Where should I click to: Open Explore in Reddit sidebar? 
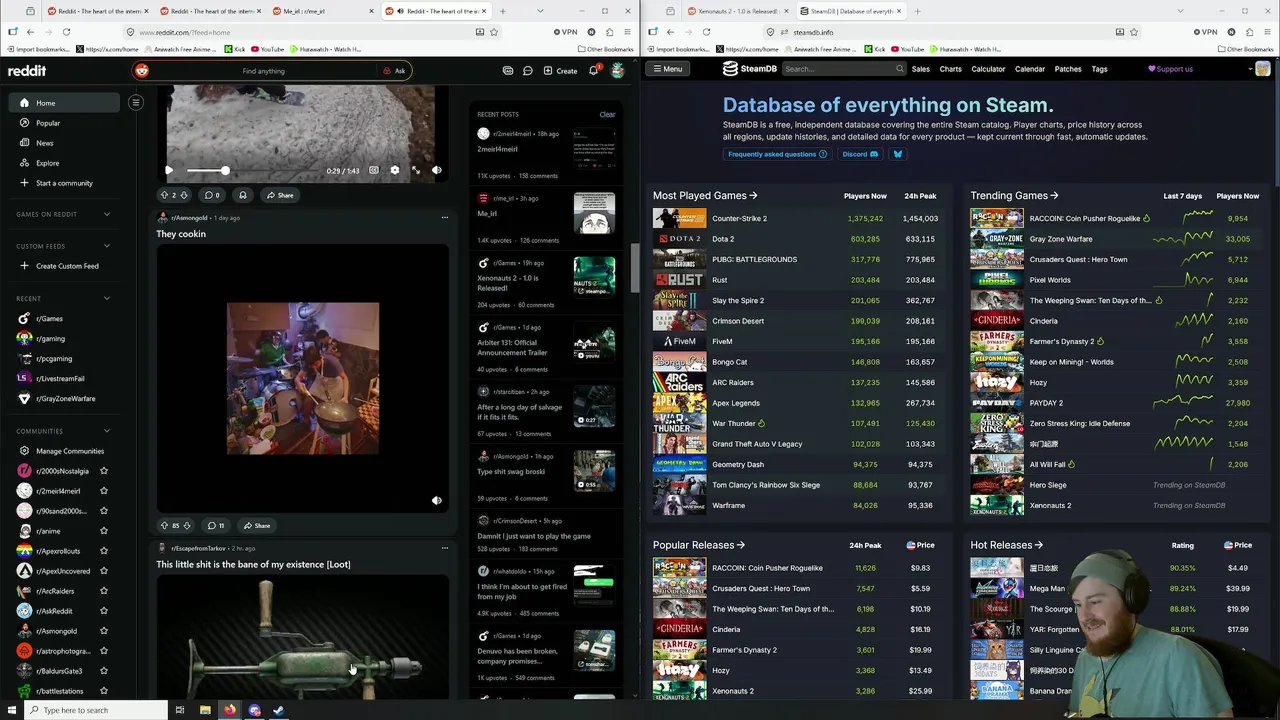point(65,163)
